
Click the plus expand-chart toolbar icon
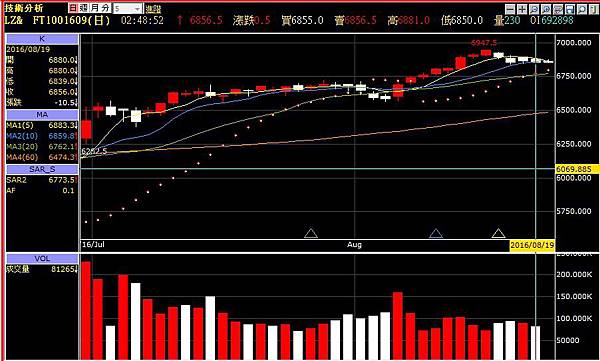[522, 9]
